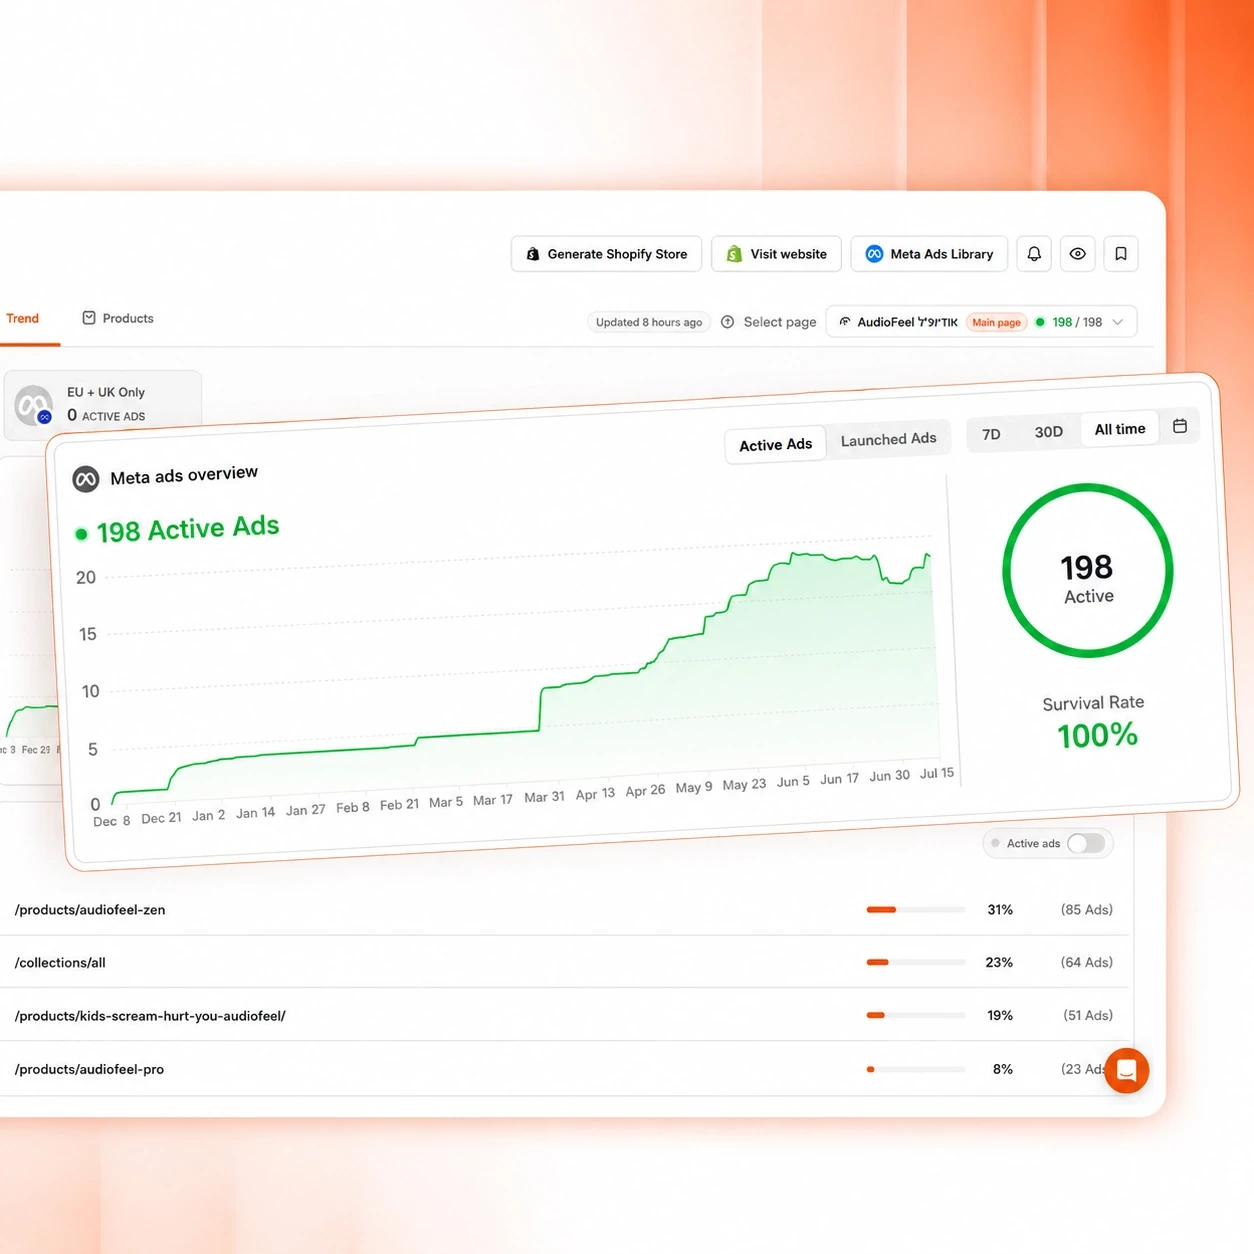Choose the 30D time range
The image size is (1254, 1254).
tap(1048, 432)
